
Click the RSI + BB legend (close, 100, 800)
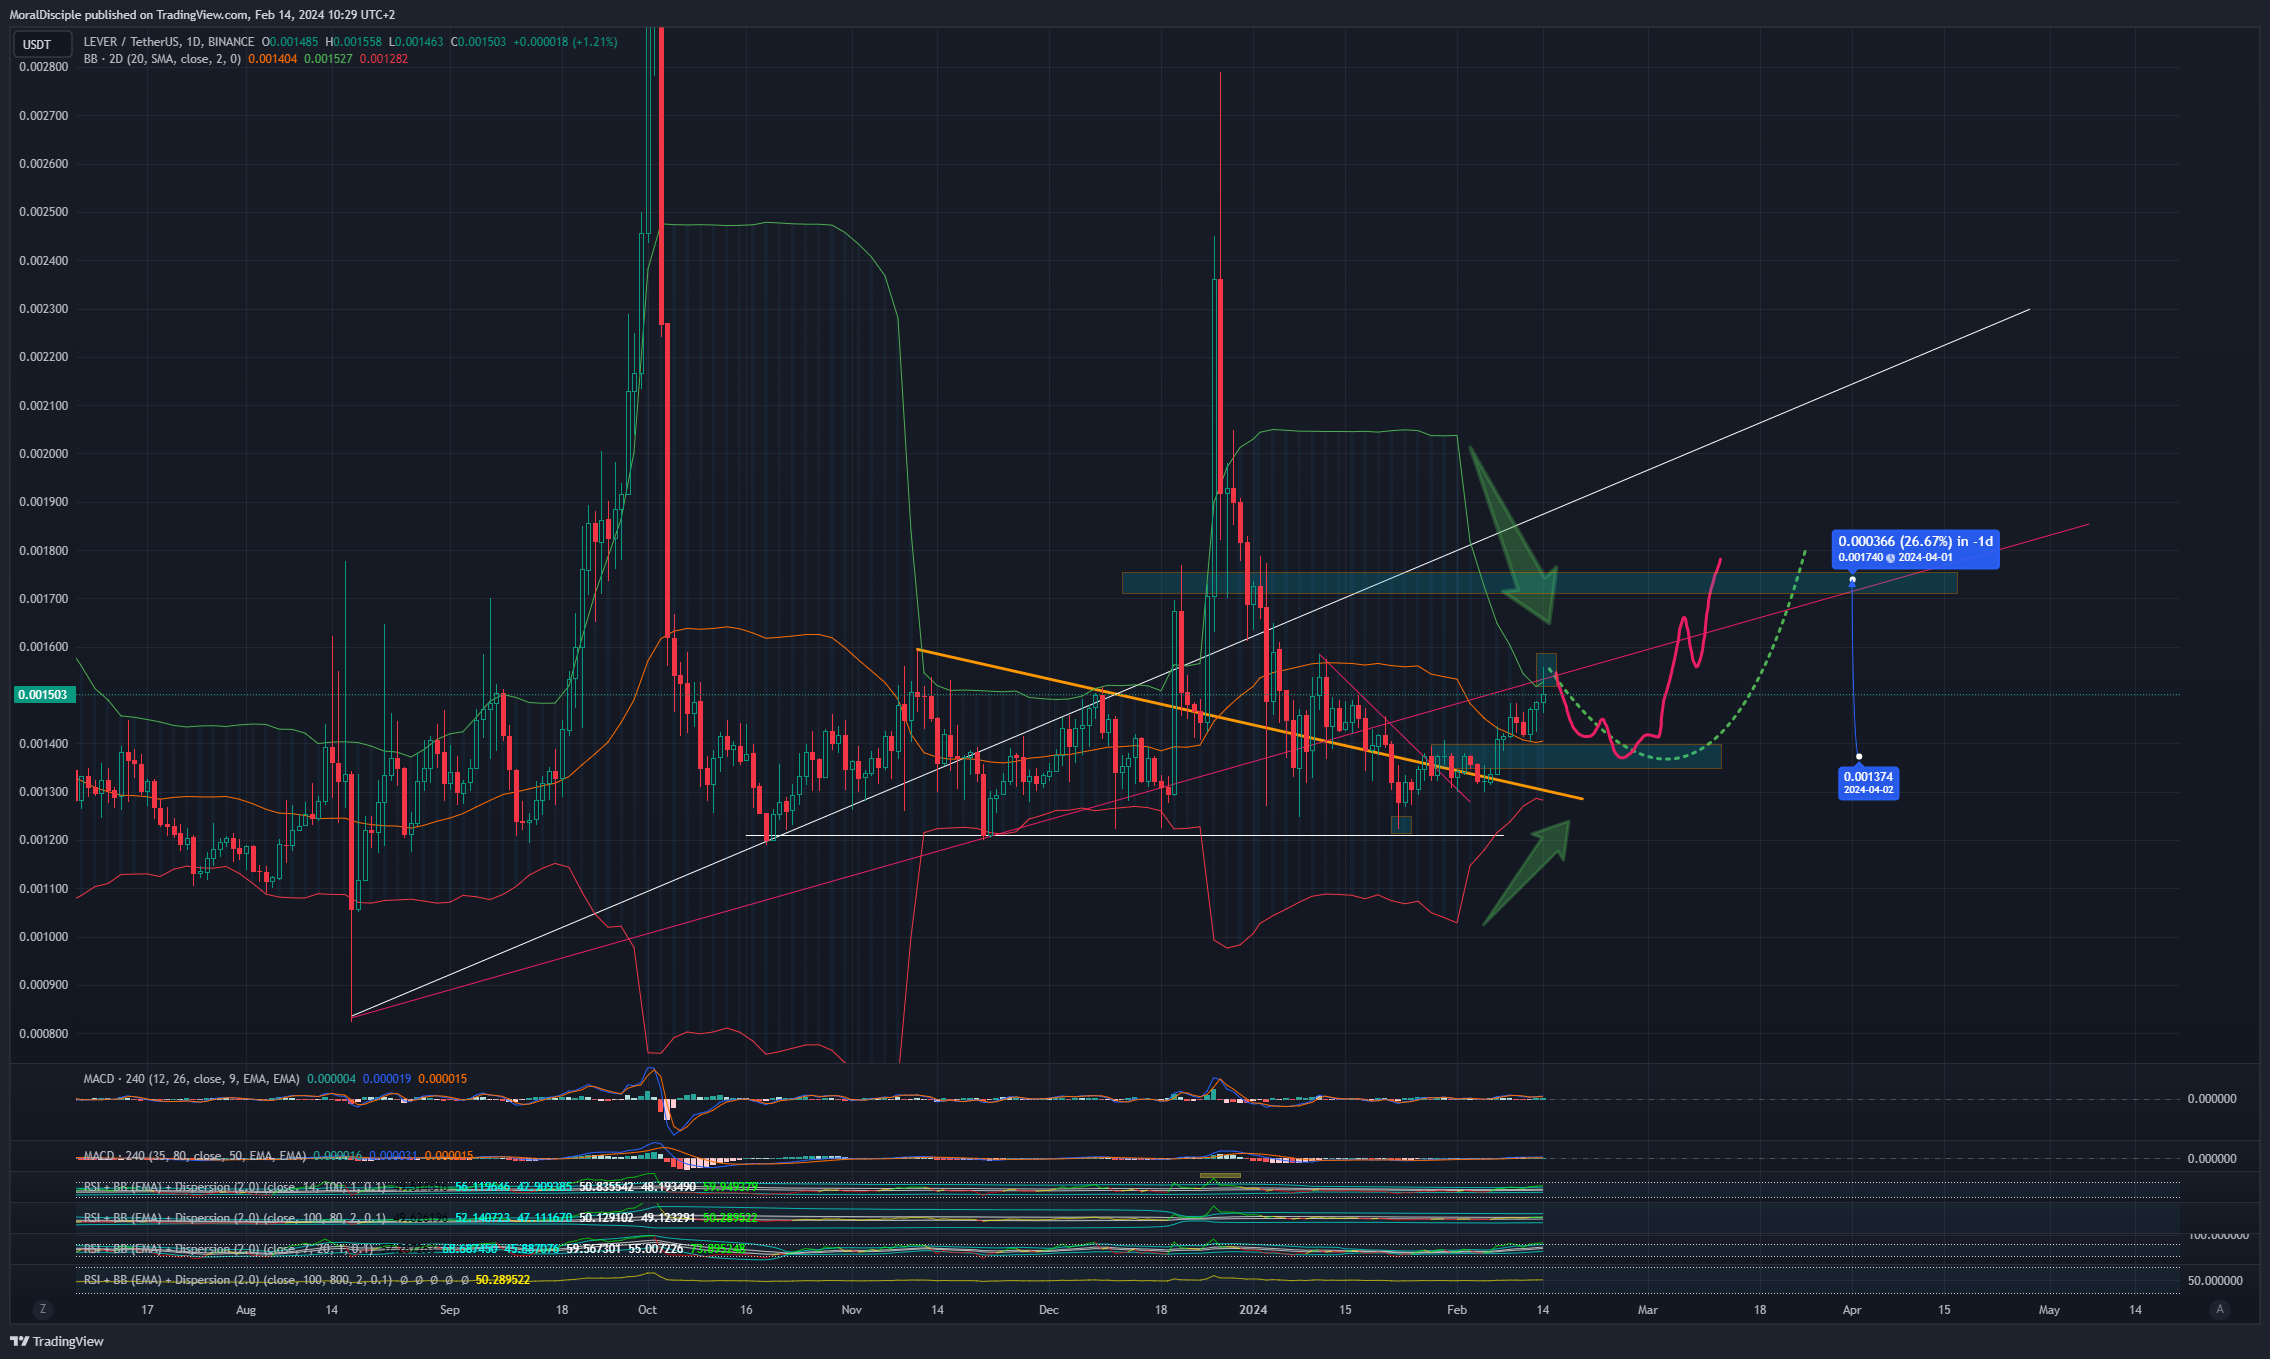(237, 1280)
